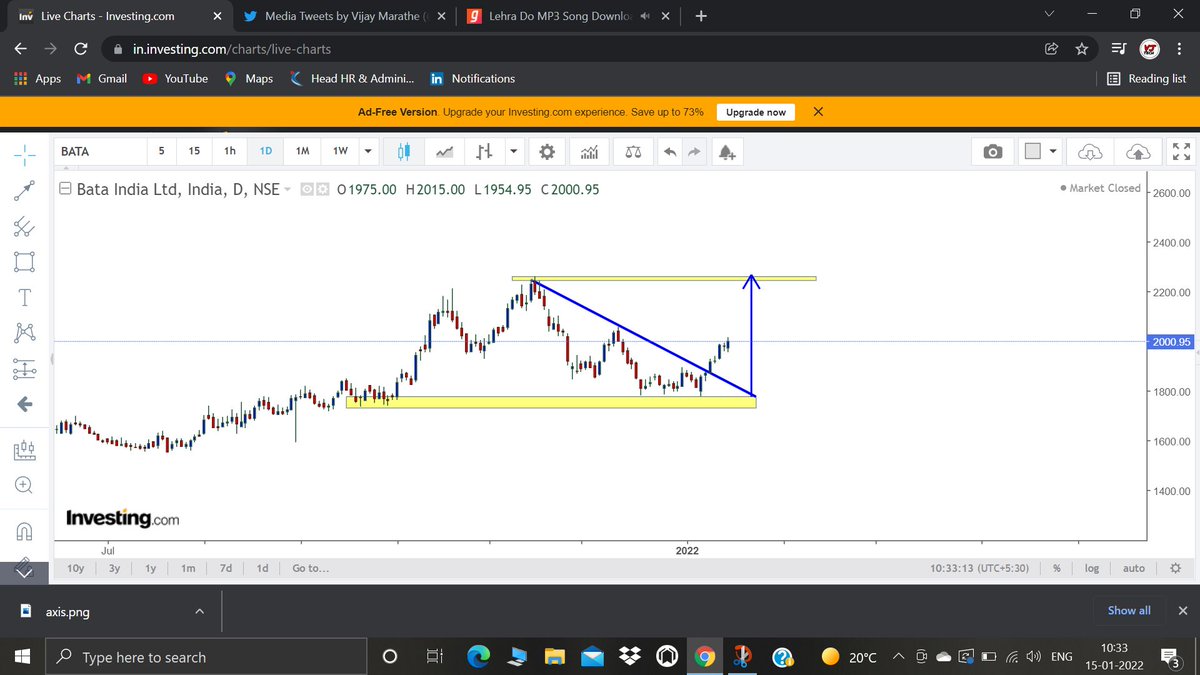Click the BATA symbol search field
Image resolution: width=1200 pixels, height=675 pixels.
tap(99, 151)
